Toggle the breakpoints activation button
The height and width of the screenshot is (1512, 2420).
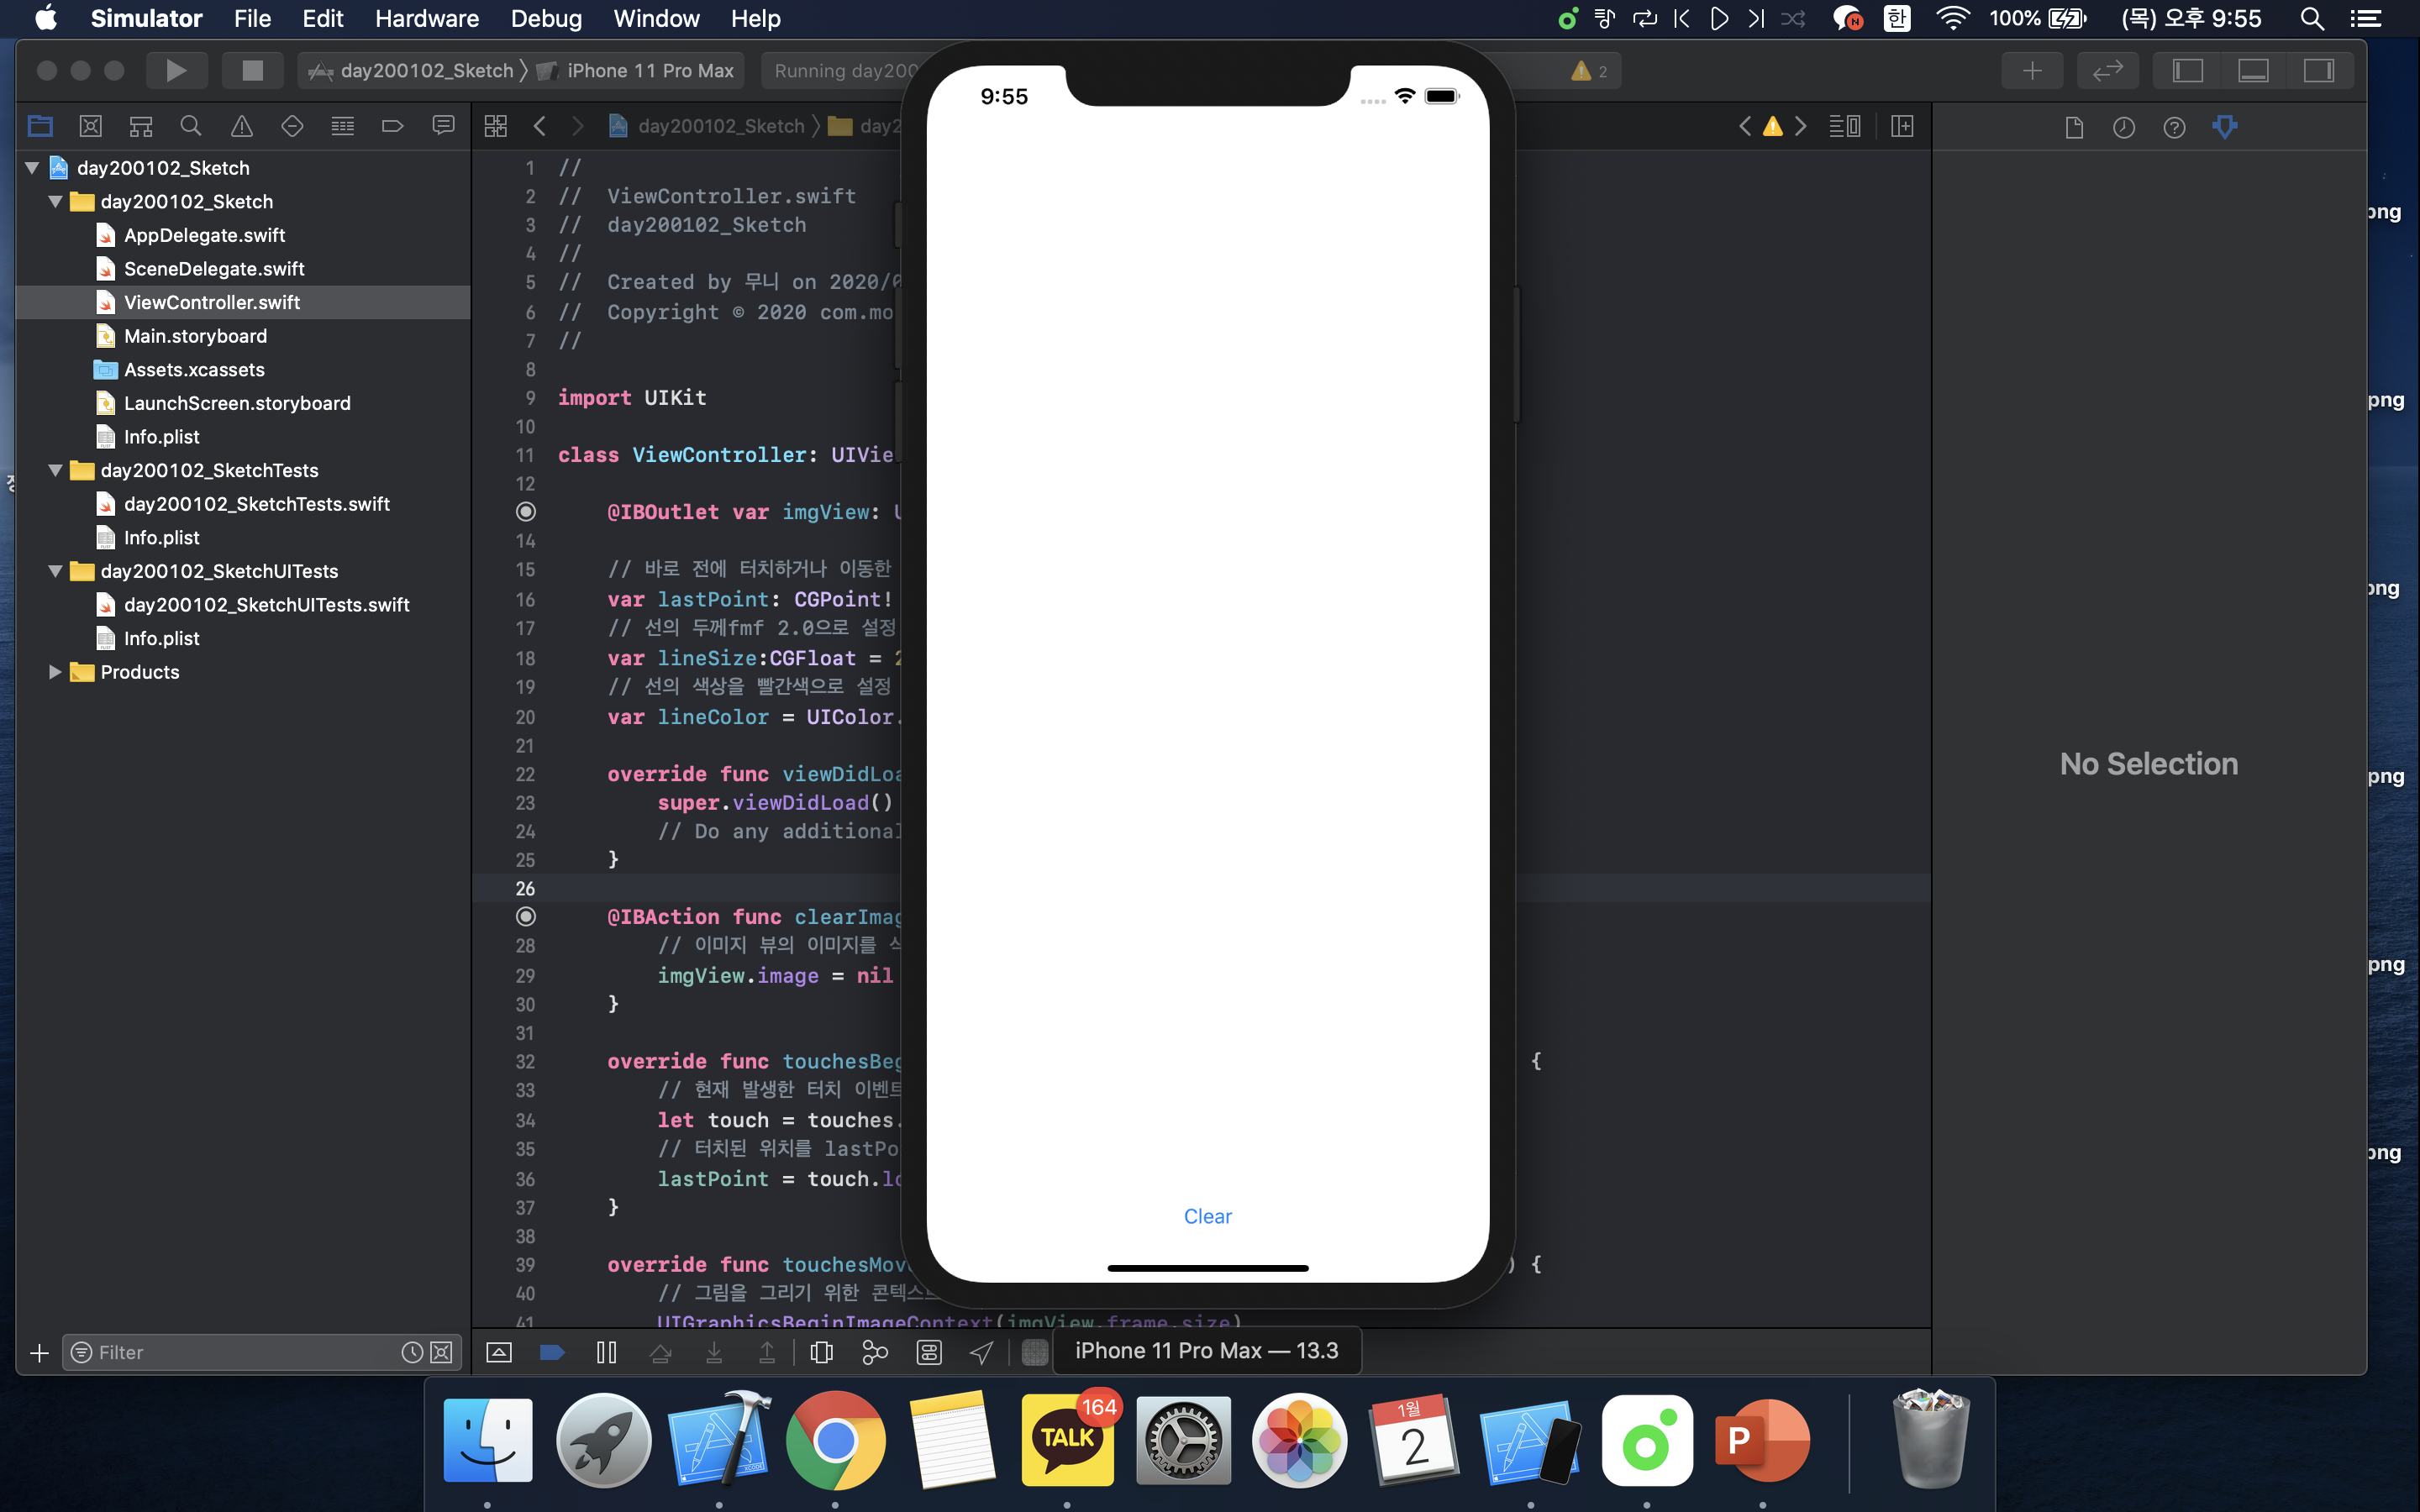[552, 1352]
